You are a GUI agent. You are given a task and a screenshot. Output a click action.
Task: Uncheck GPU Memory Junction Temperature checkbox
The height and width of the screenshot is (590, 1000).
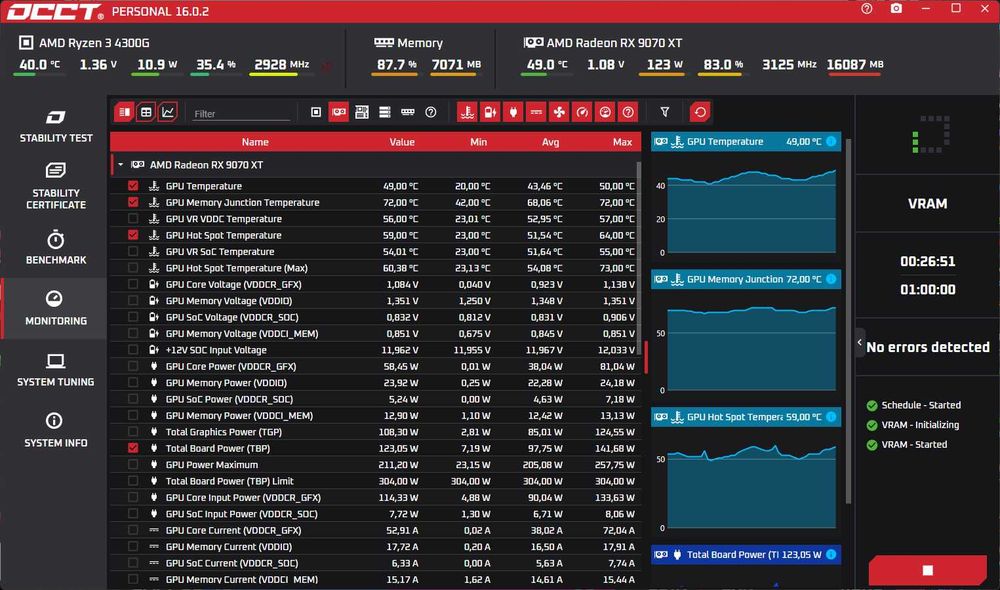(133, 202)
